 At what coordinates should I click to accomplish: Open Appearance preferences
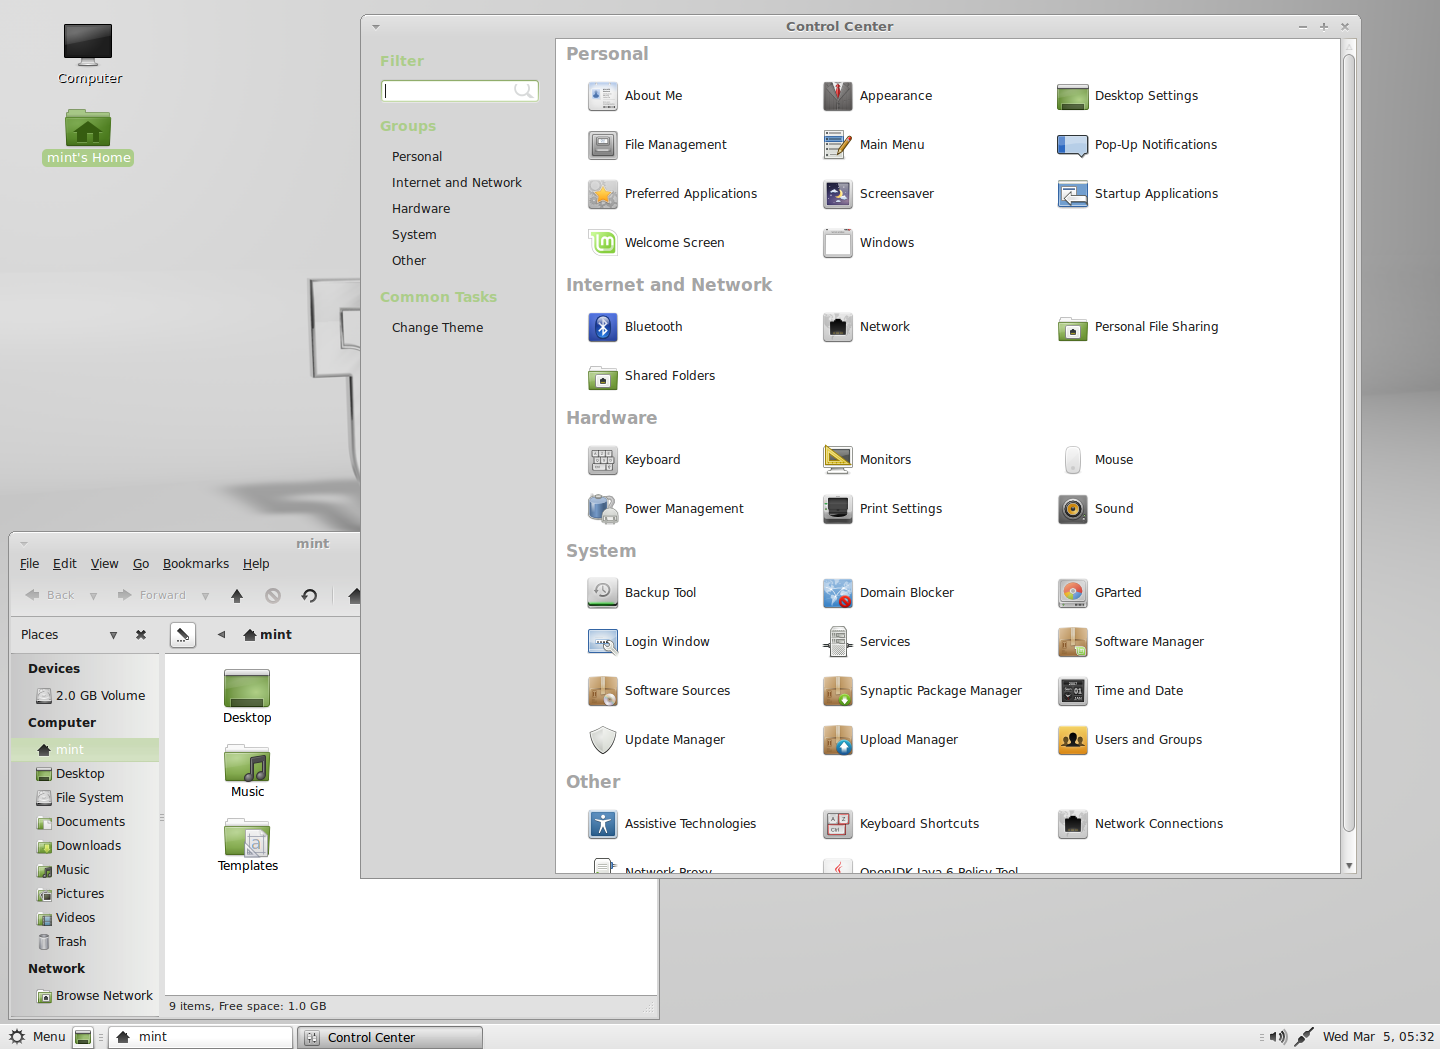878,96
